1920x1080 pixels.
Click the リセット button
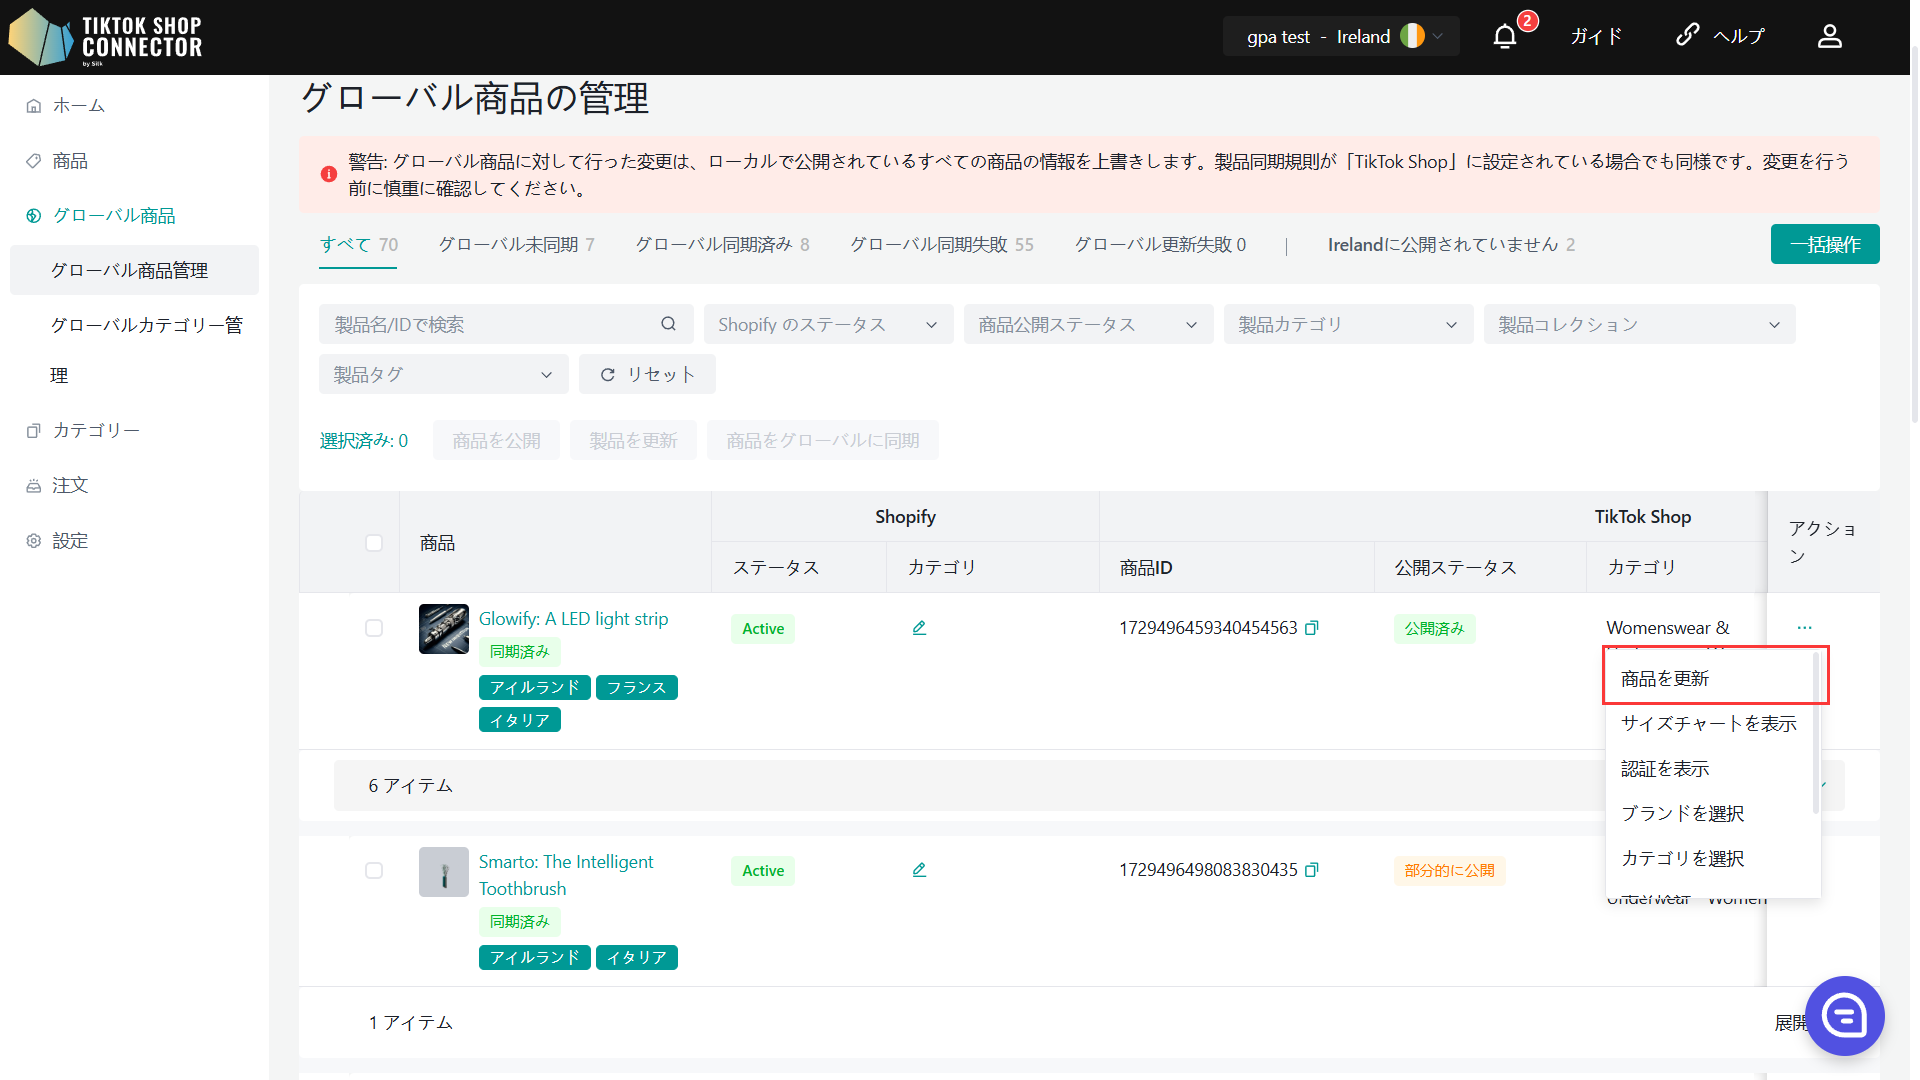pyautogui.click(x=647, y=374)
